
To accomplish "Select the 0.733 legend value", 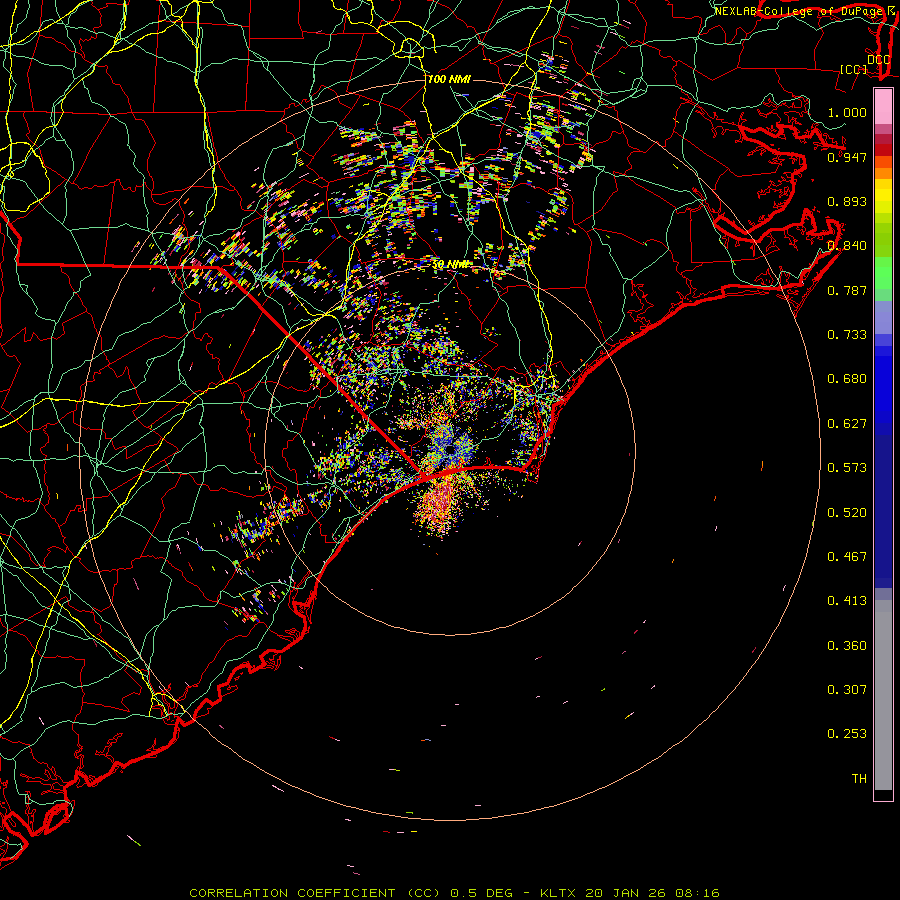I will pyautogui.click(x=847, y=335).
